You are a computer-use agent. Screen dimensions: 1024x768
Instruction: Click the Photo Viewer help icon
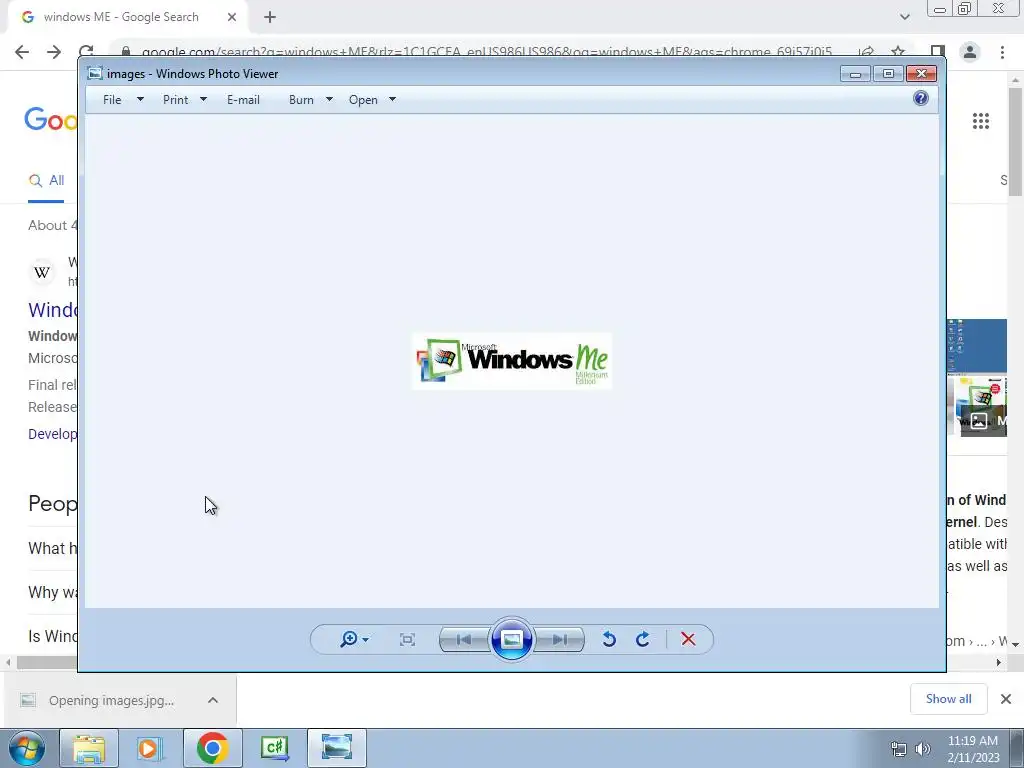[x=921, y=99]
